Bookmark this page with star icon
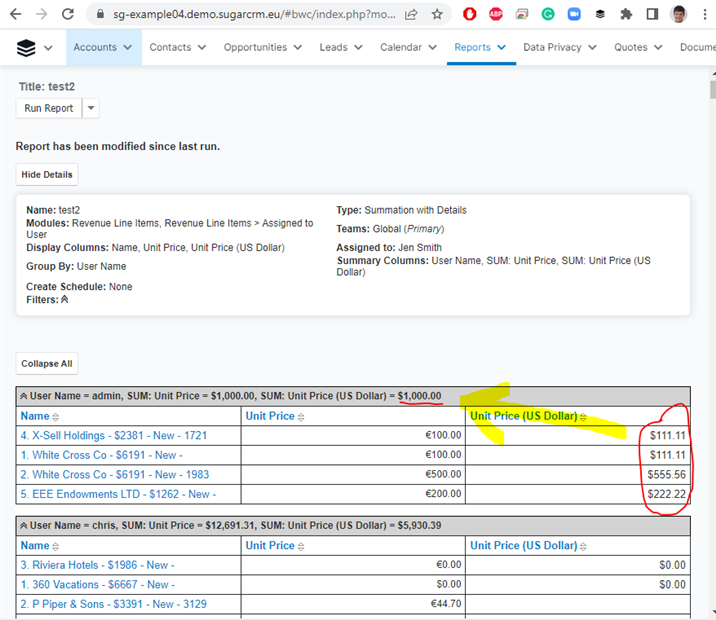The height and width of the screenshot is (620, 716). point(437,14)
